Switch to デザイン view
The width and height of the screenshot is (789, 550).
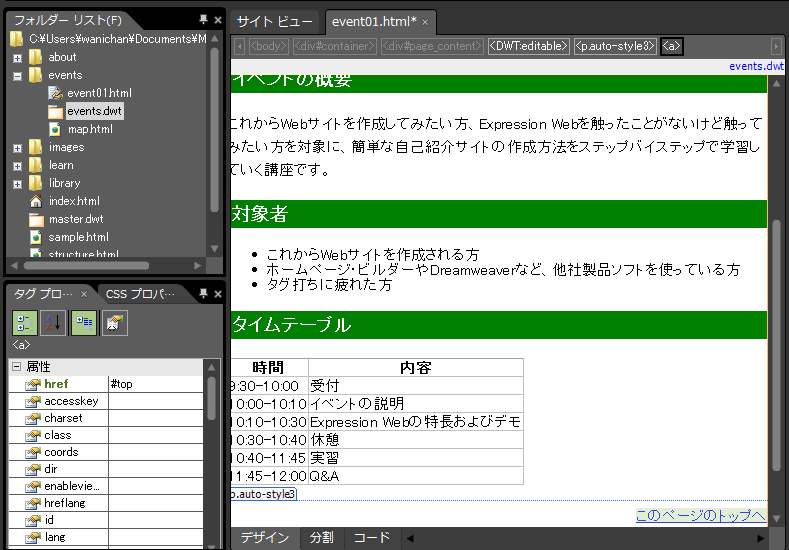(x=265, y=538)
